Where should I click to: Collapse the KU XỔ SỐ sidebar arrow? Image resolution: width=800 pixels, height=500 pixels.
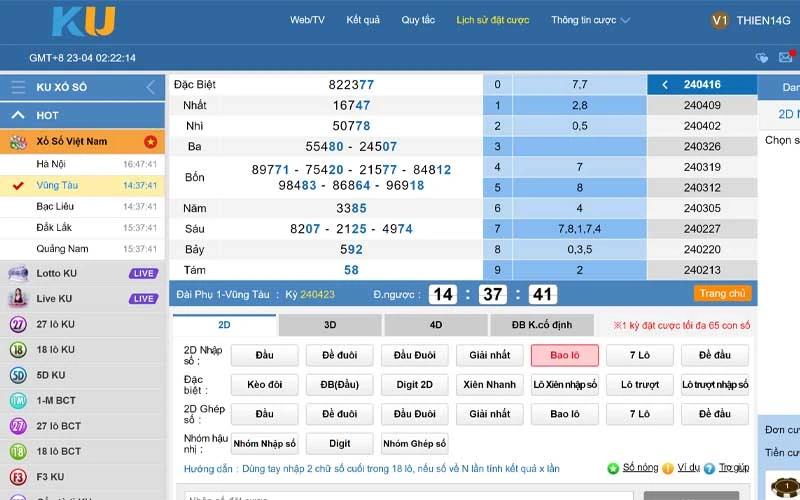(x=151, y=87)
